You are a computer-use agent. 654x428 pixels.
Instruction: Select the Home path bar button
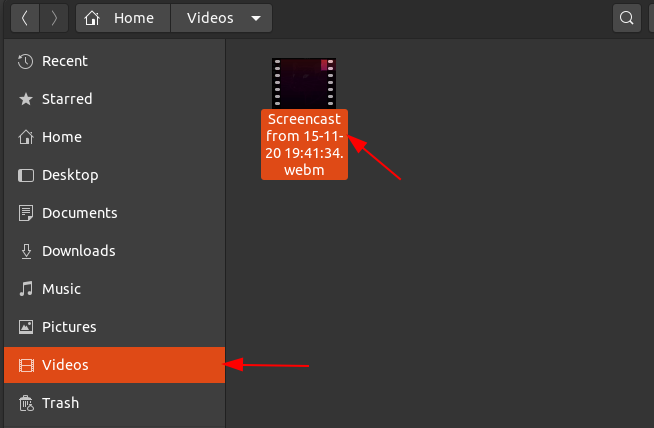point(122,18)
